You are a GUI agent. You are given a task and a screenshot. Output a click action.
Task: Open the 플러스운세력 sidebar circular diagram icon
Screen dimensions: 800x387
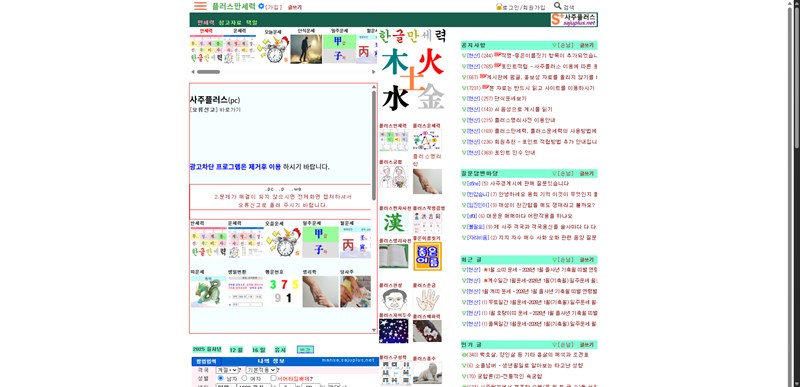click(x=427, y=140)
